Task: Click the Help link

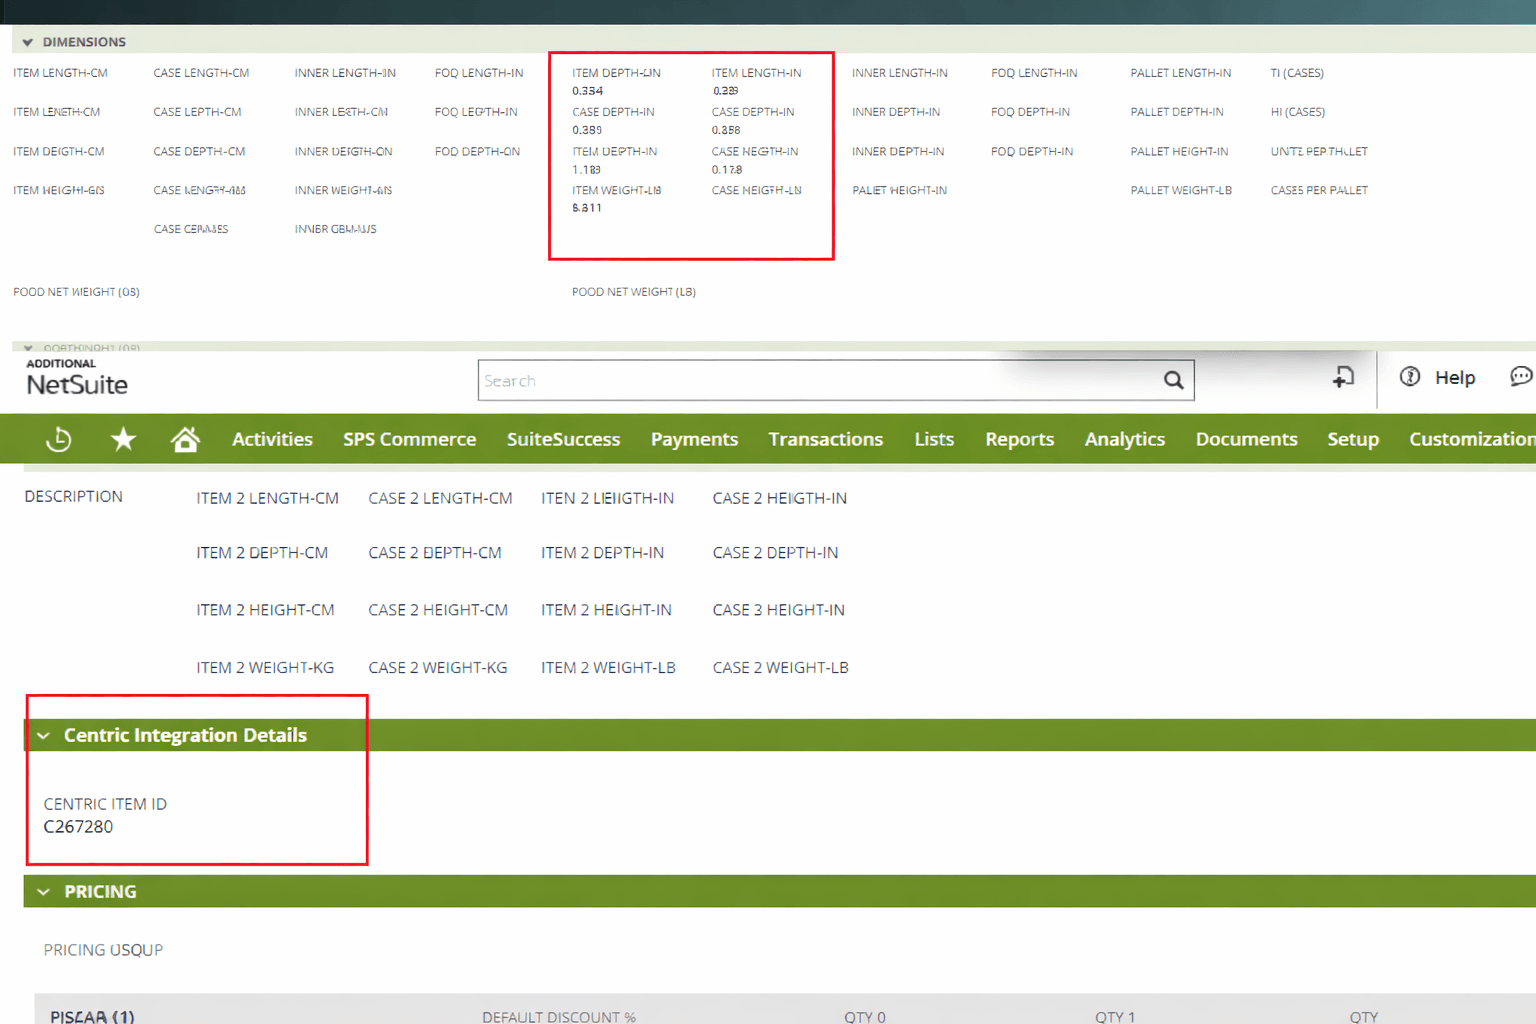Action: pos(1456,377)
